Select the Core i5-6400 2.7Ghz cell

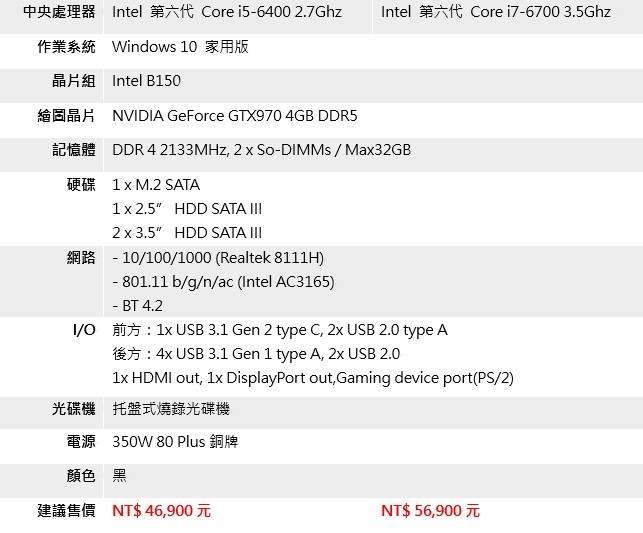point(227,12)
